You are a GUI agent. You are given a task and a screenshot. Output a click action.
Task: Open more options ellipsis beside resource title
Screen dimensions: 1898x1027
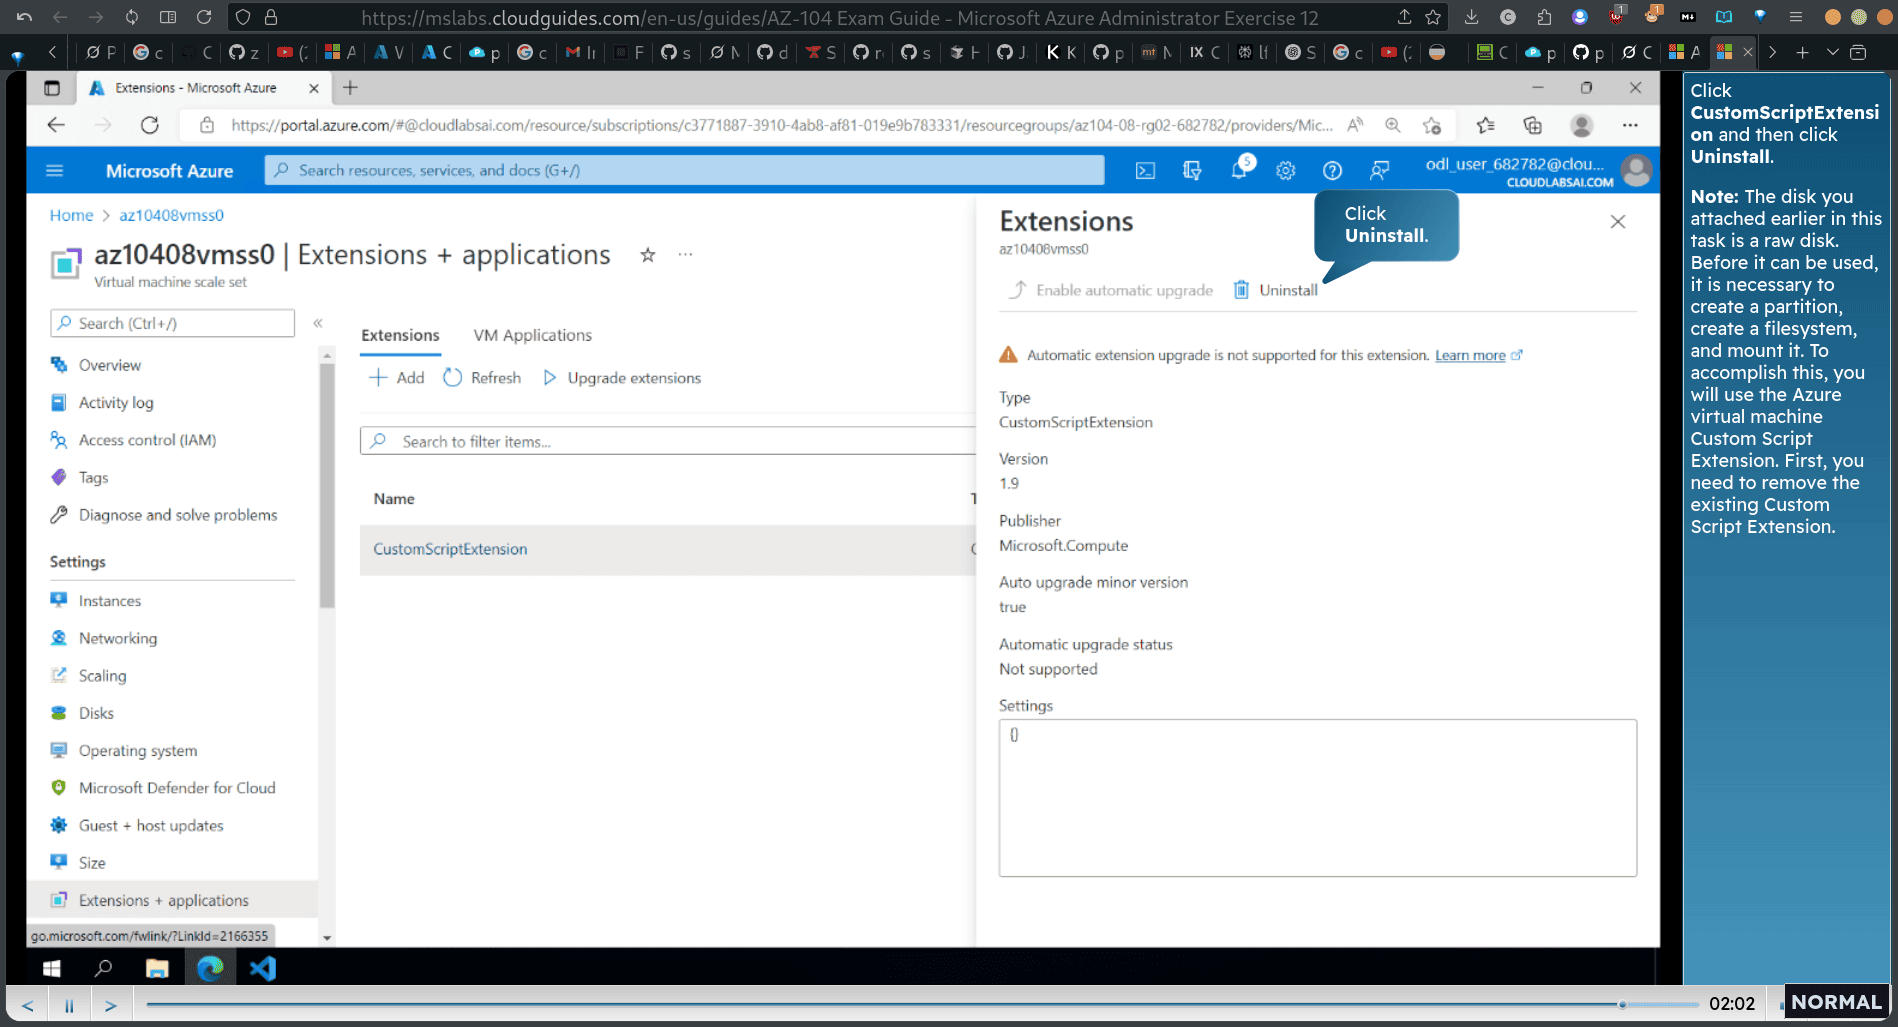click(x=685, y=254)
